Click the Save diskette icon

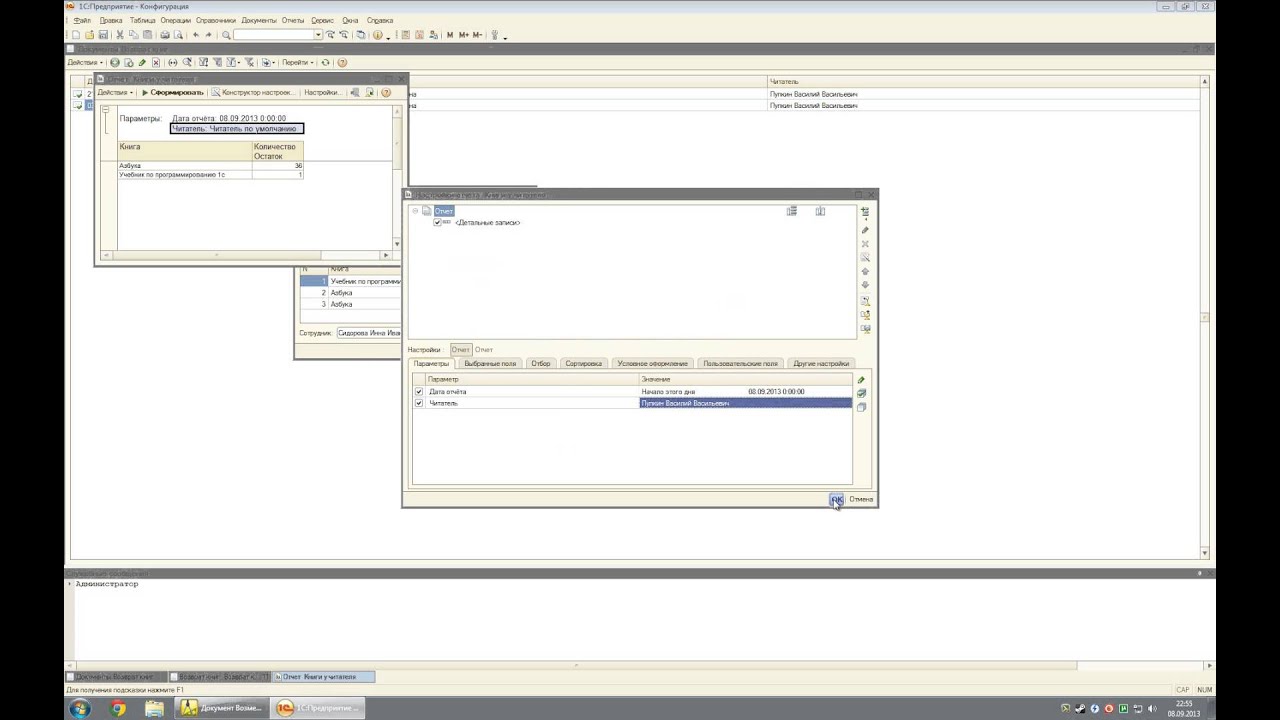[103, 35]
